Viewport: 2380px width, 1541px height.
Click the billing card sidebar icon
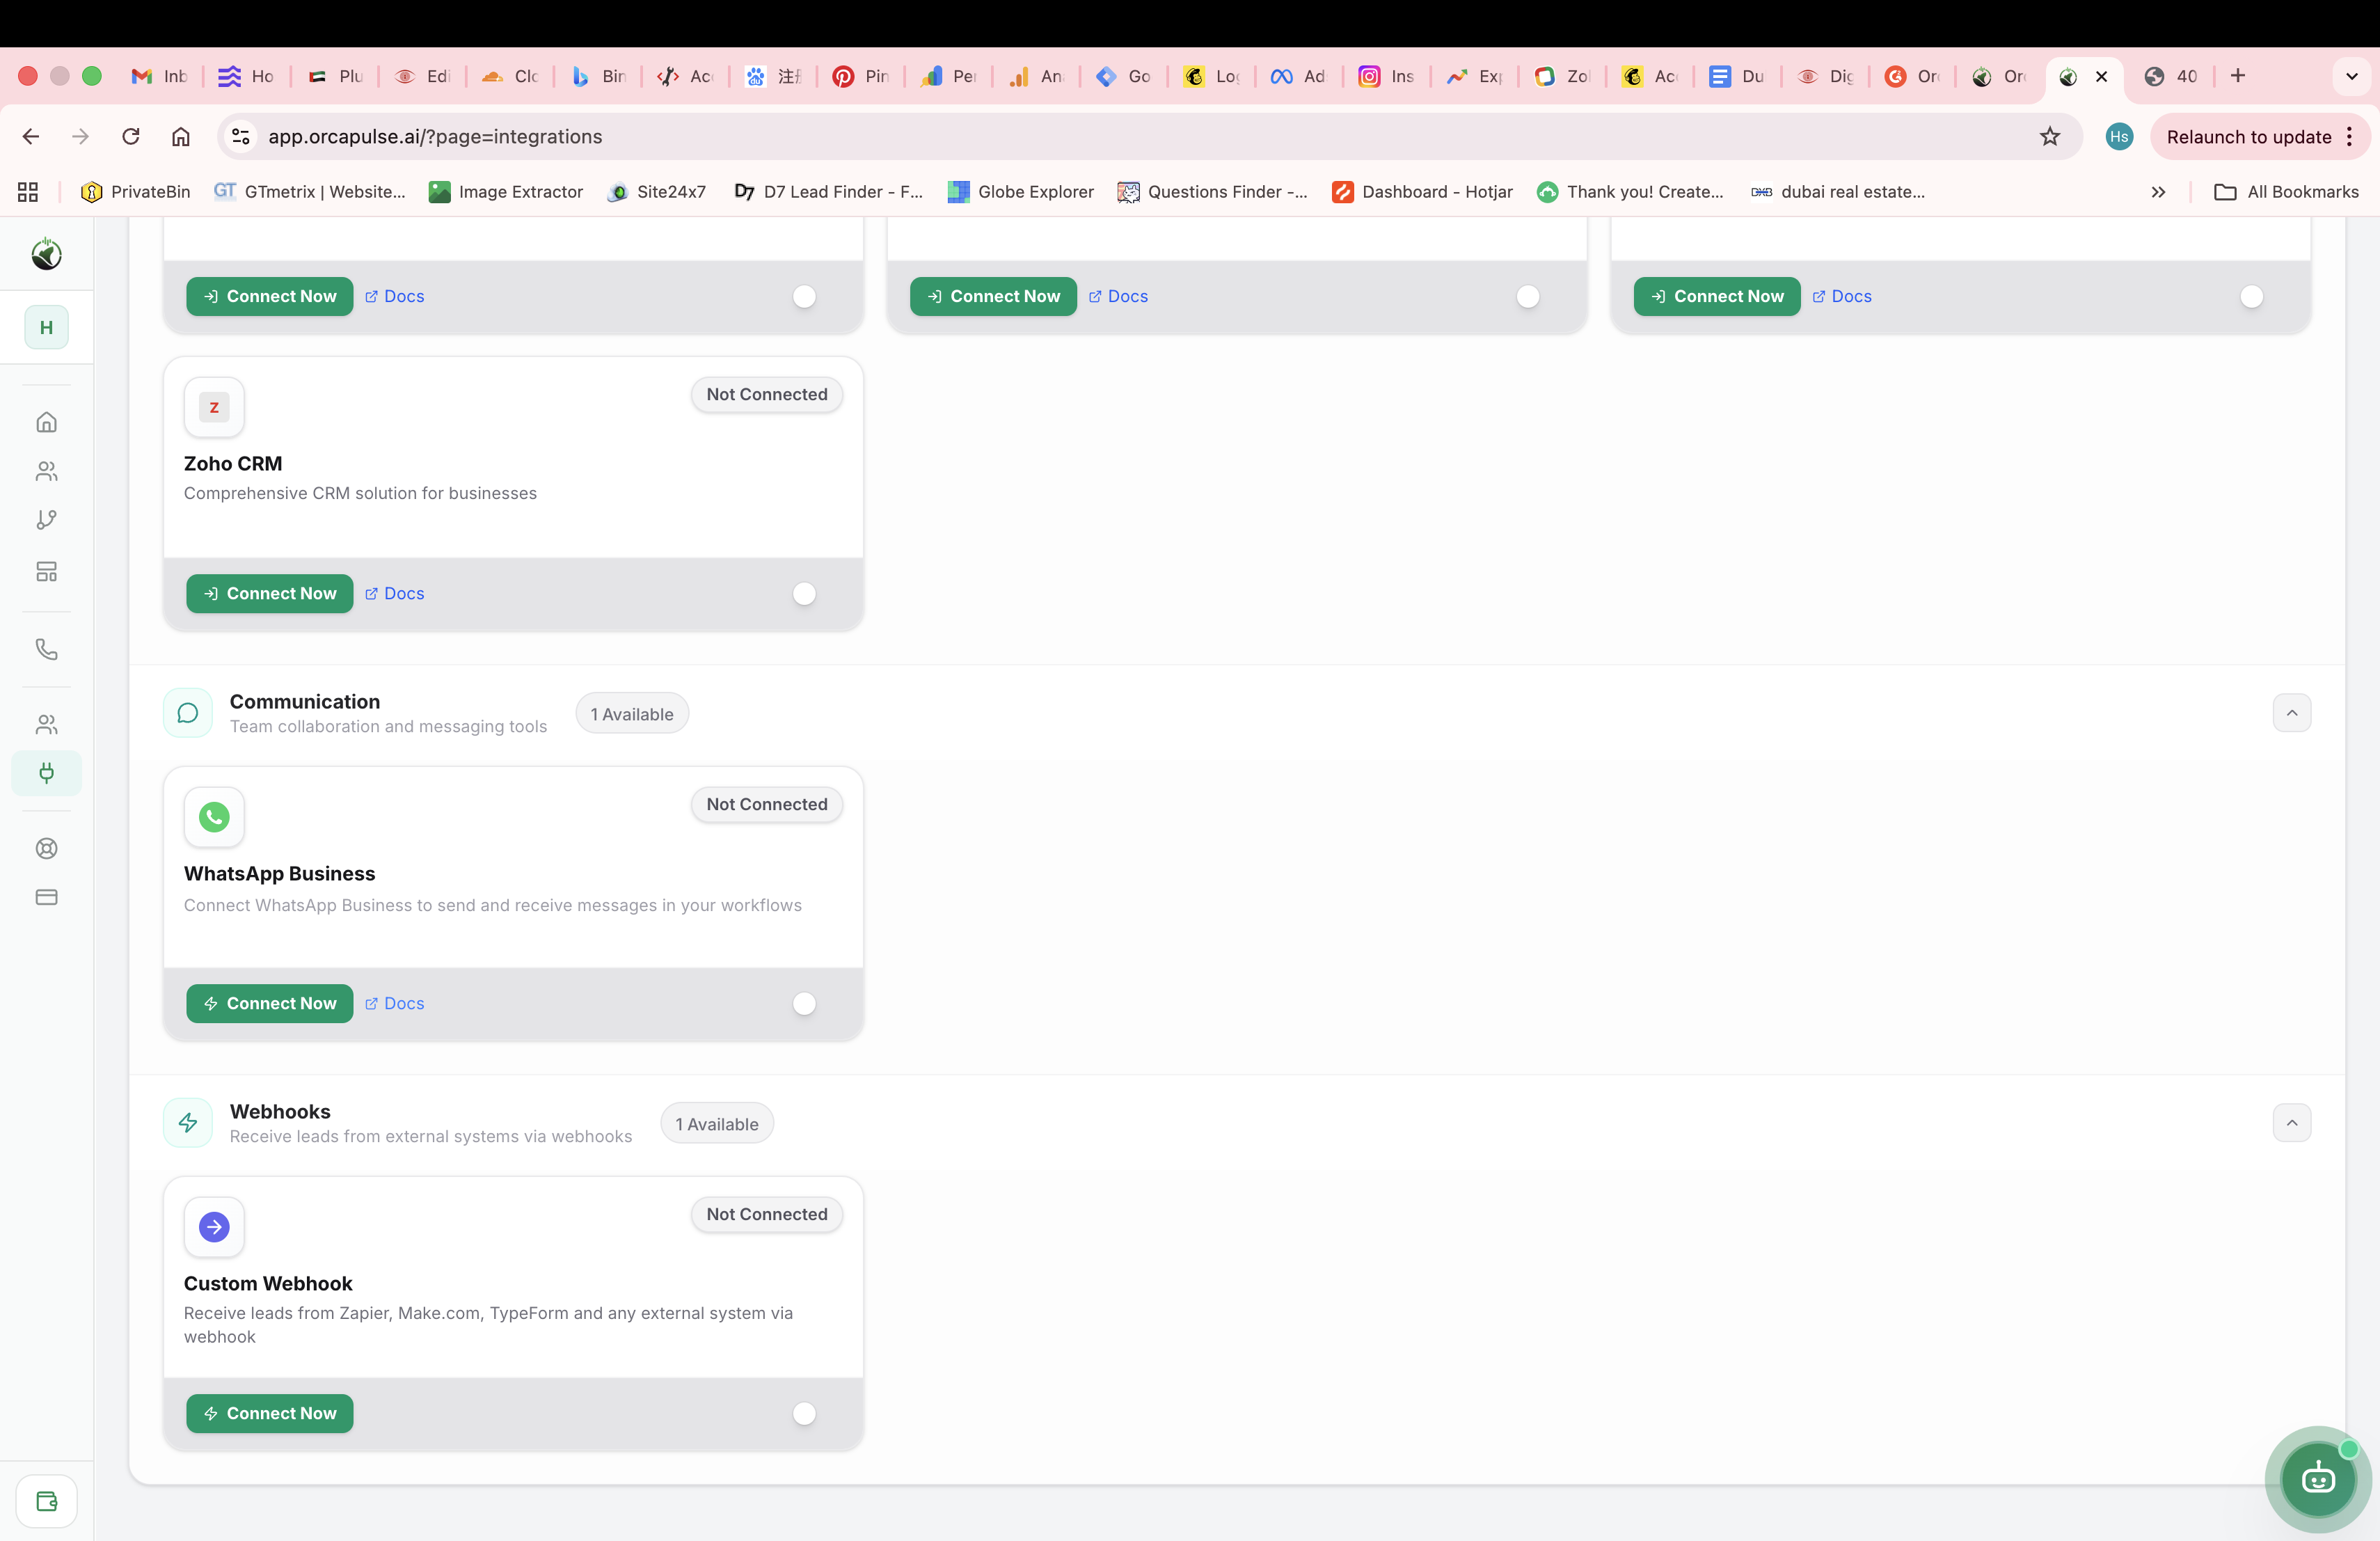[46, 897]
